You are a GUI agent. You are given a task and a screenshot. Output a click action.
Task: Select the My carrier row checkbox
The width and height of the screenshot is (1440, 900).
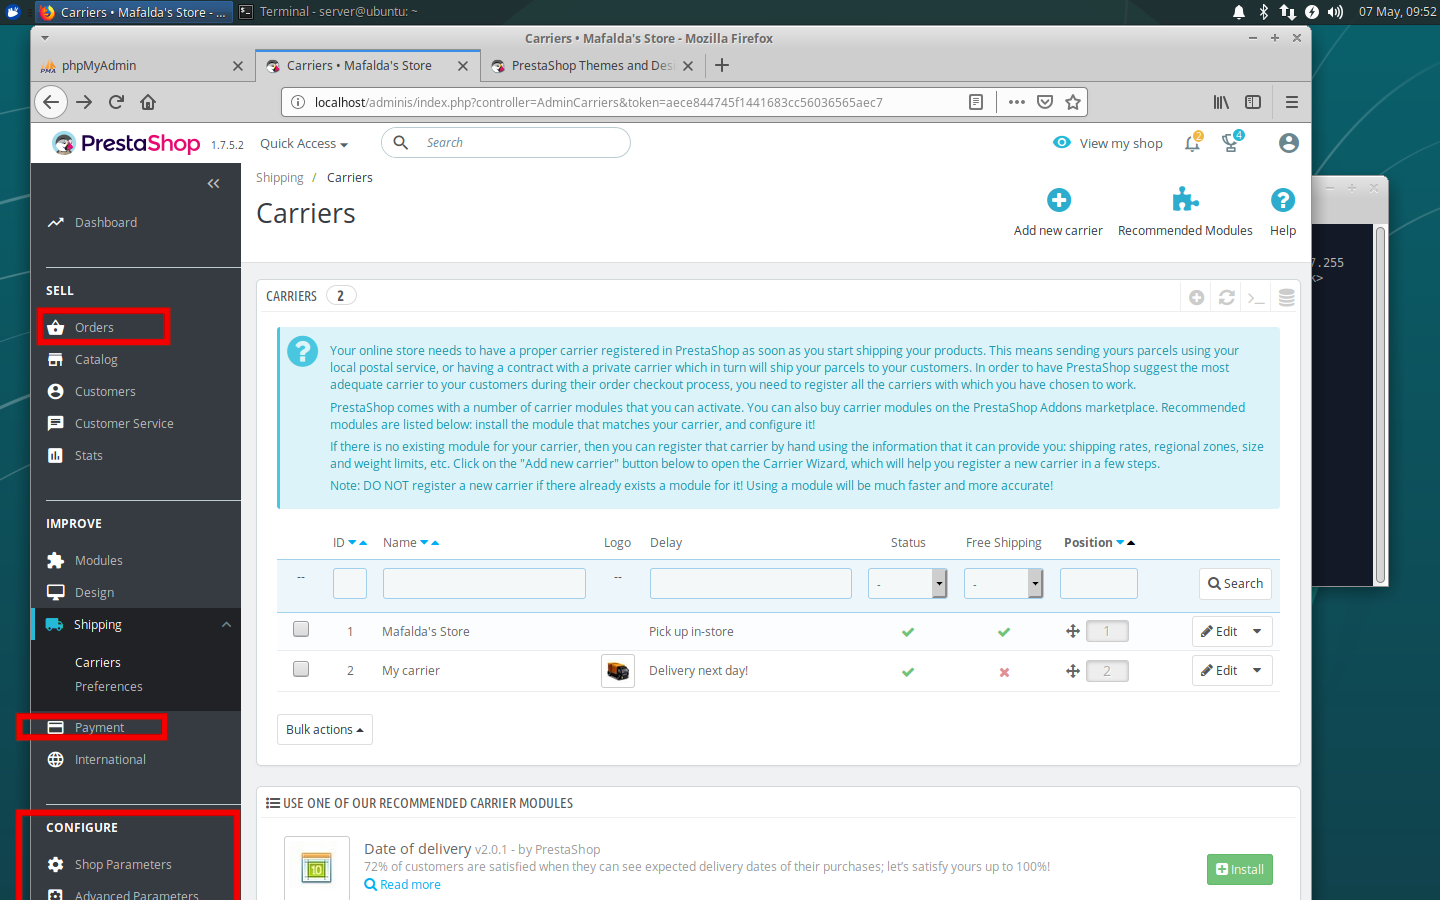(x=301, y=669)
